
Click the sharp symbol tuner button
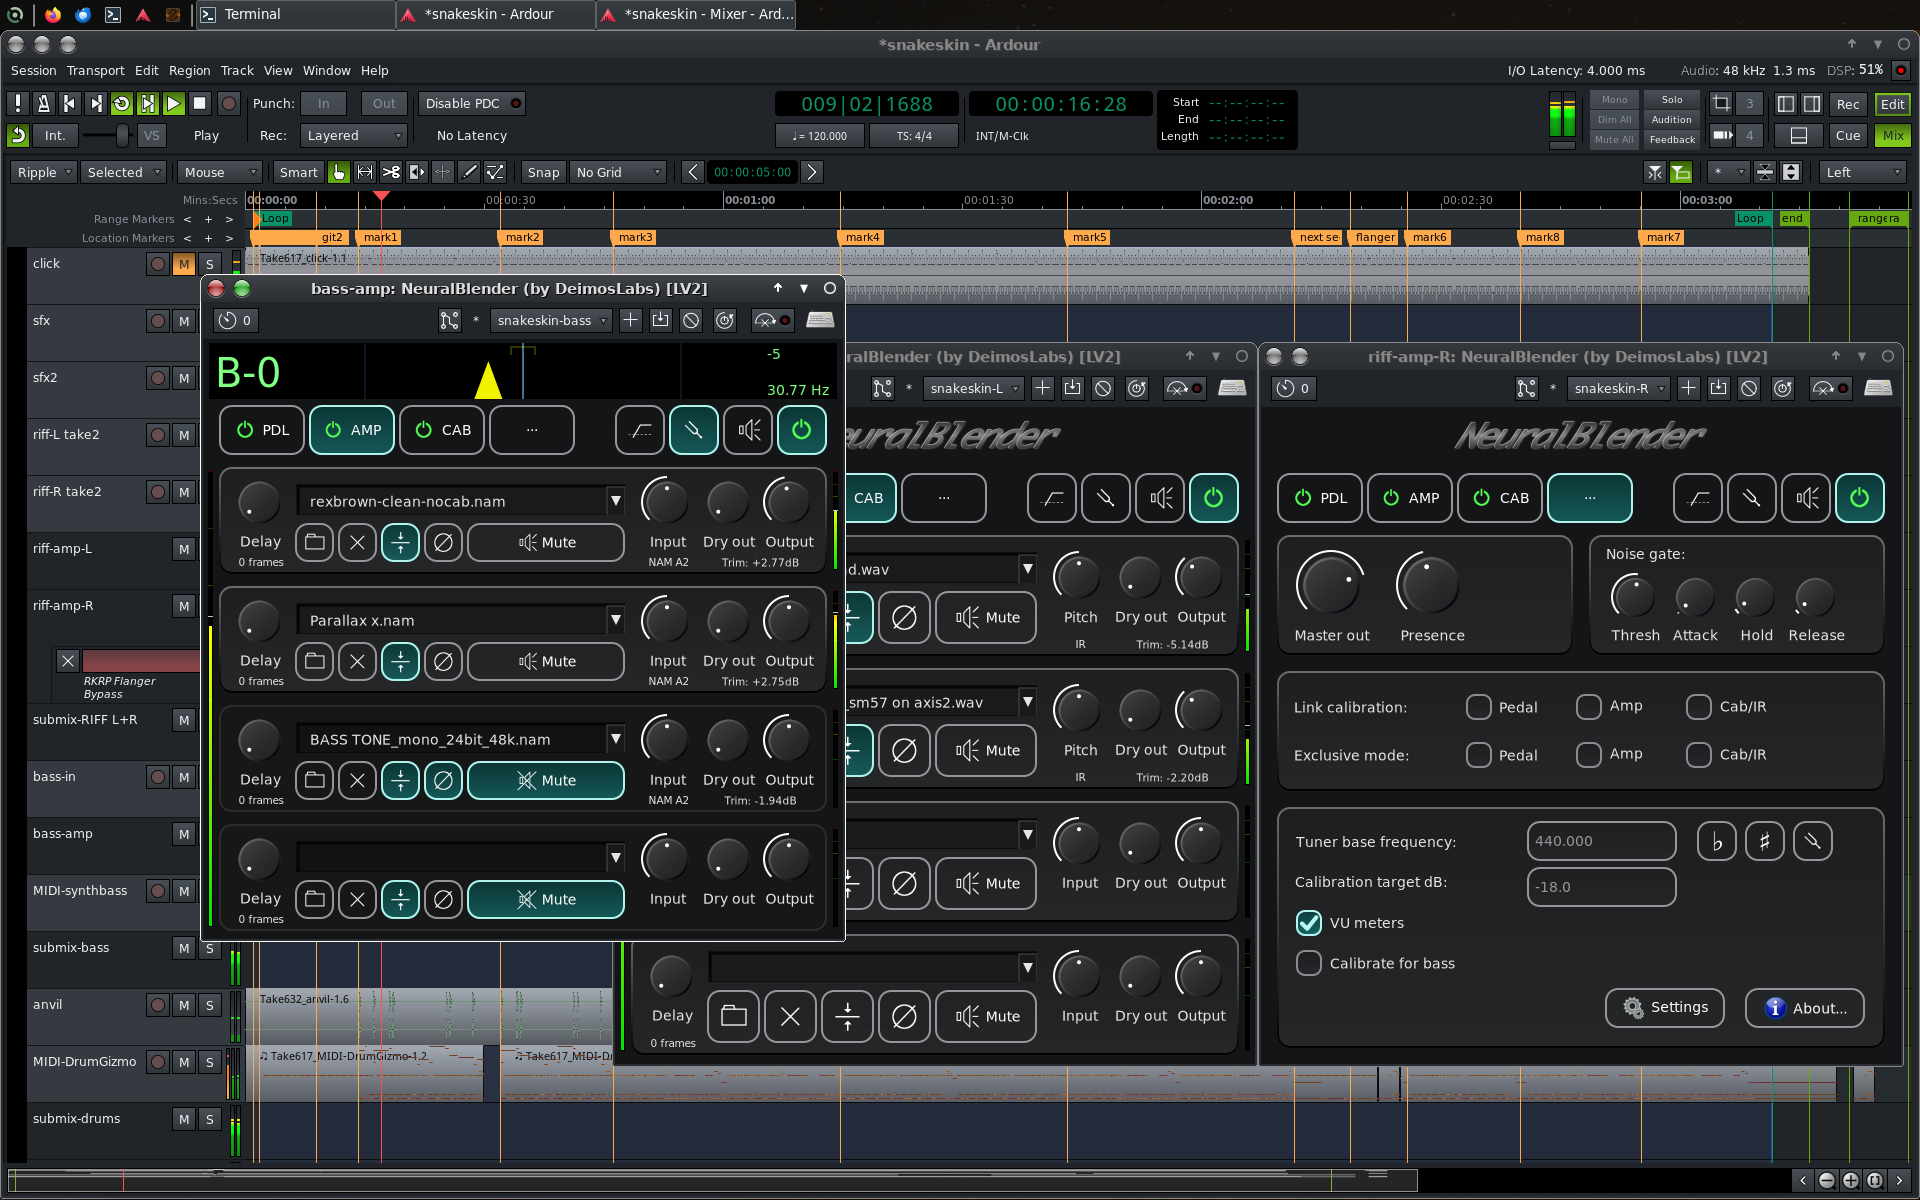(1764, 842)
